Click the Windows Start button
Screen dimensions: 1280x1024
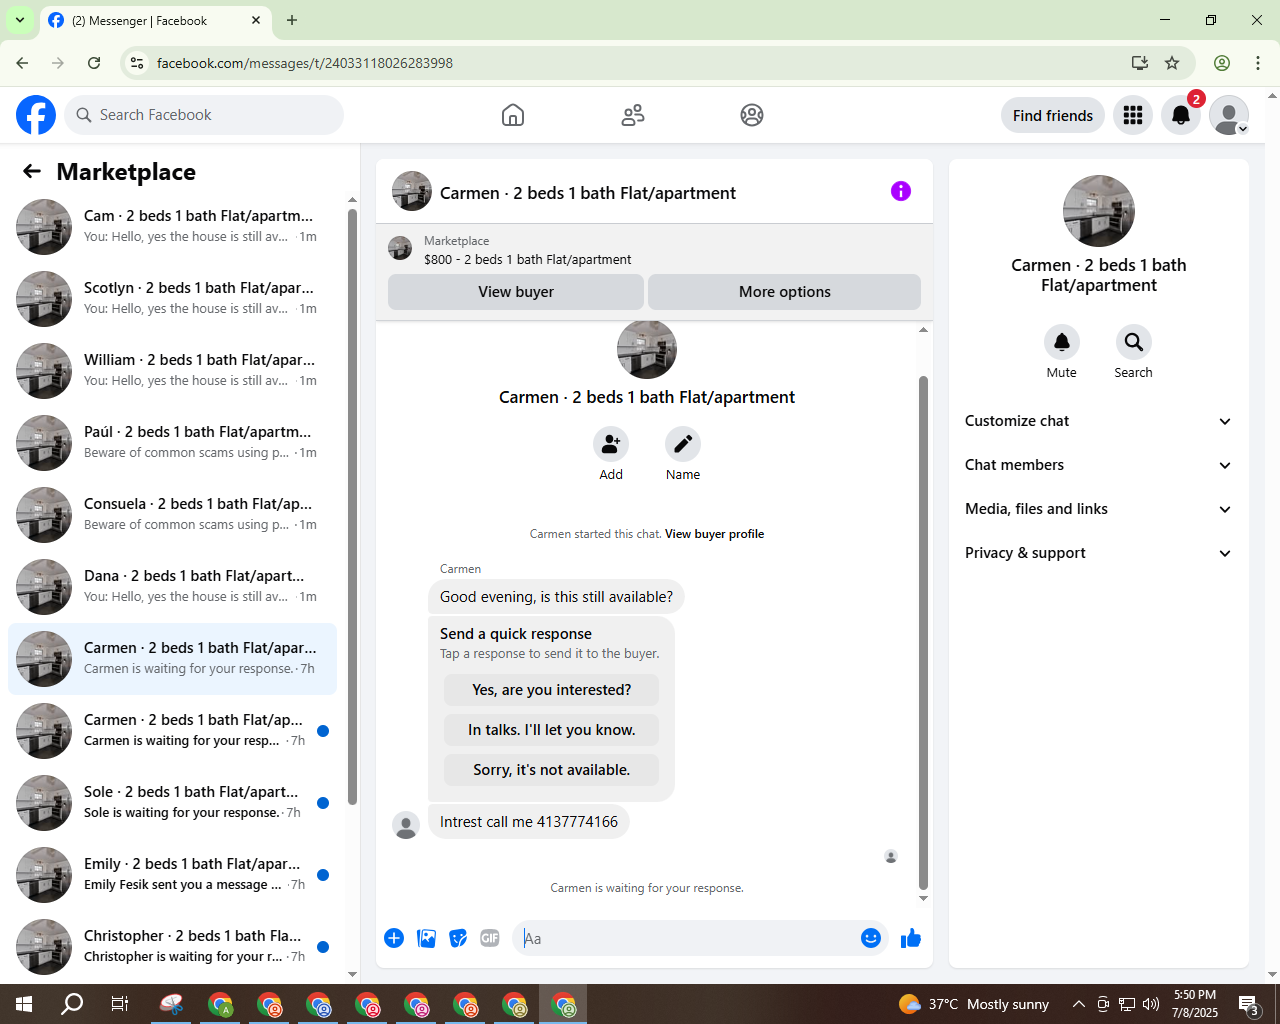click(x=24, y=1004)
